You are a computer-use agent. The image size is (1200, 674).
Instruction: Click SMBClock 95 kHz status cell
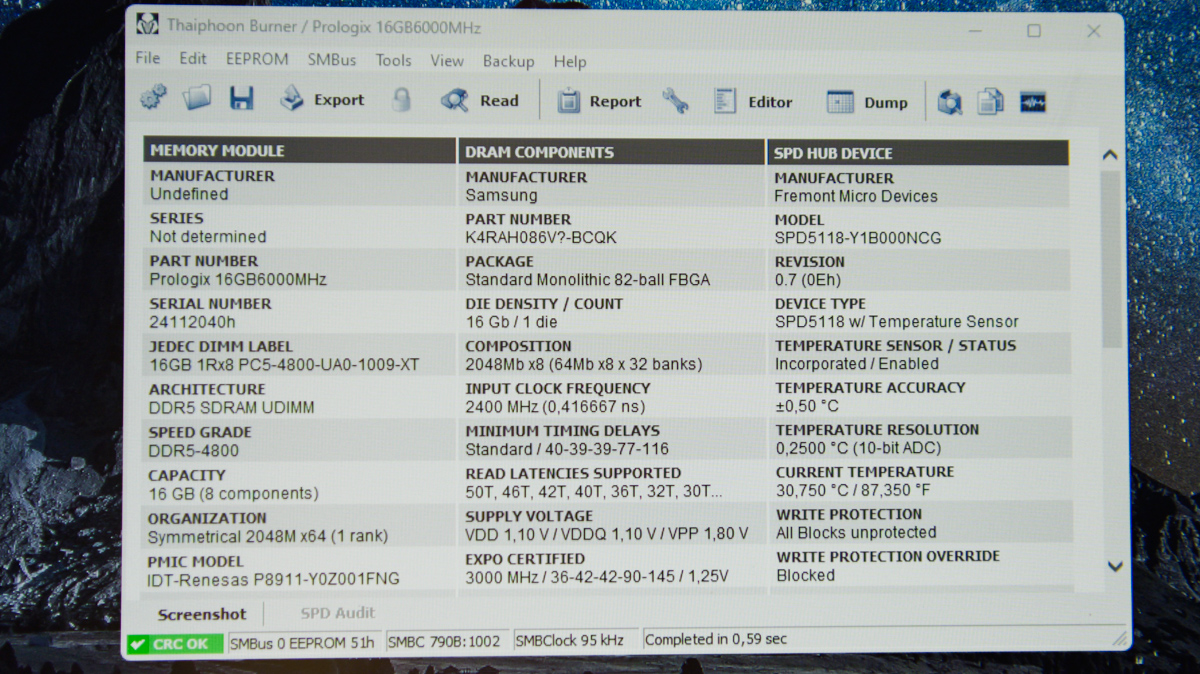click(575, 640)
